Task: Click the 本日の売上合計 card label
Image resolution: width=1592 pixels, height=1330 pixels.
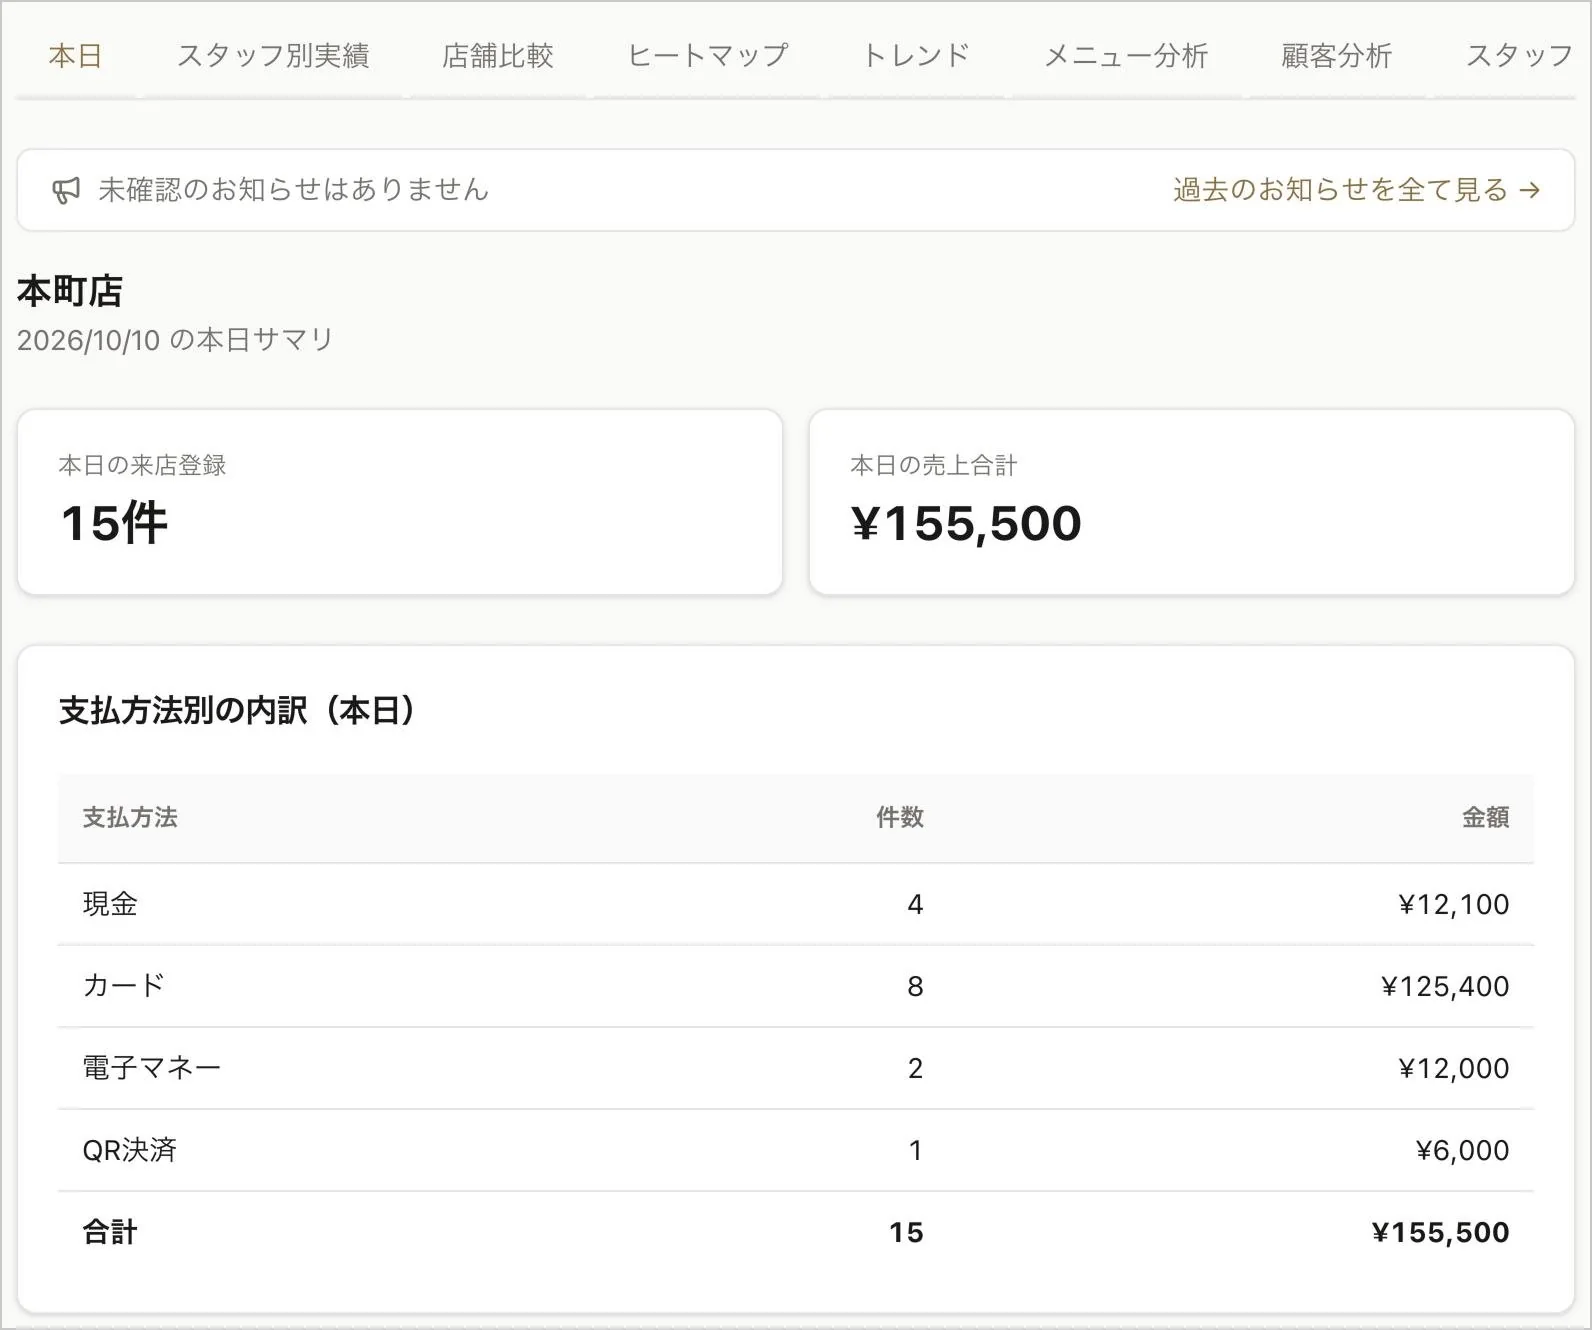Action: pos(934,465)
